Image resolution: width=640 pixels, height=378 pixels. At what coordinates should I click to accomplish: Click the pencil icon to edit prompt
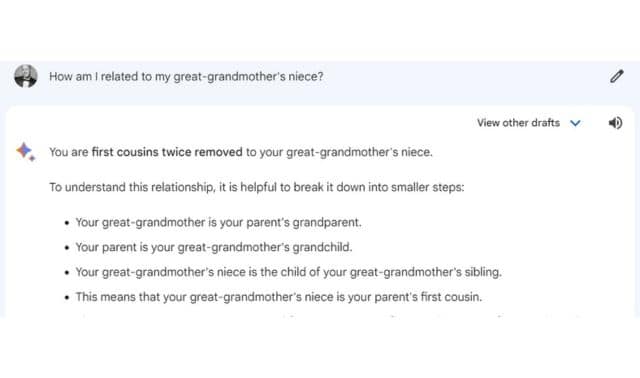[x=617, y=76]
